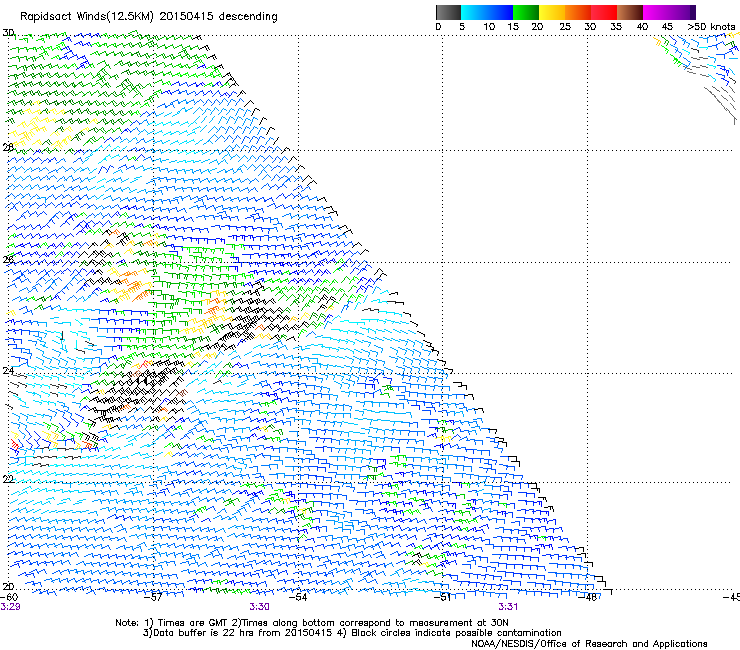Click the yellow 20-25 knots legend segment
Viewport: 740px width, 650px height.
(x=552, y=12)
